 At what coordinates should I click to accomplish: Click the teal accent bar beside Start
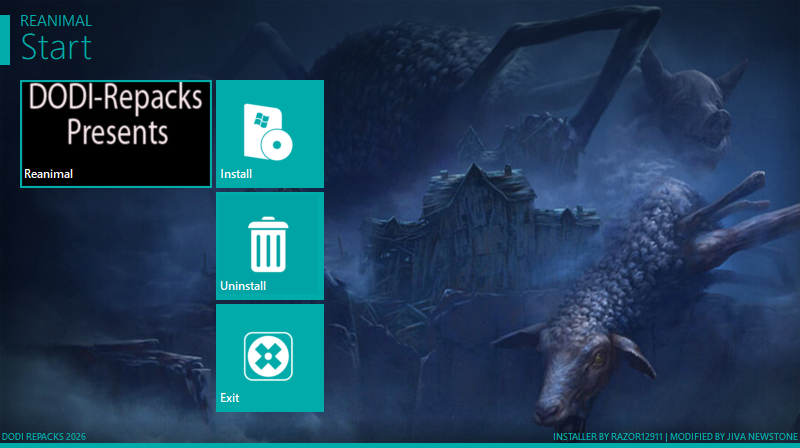pyautogui.click(x=4, y=38)
